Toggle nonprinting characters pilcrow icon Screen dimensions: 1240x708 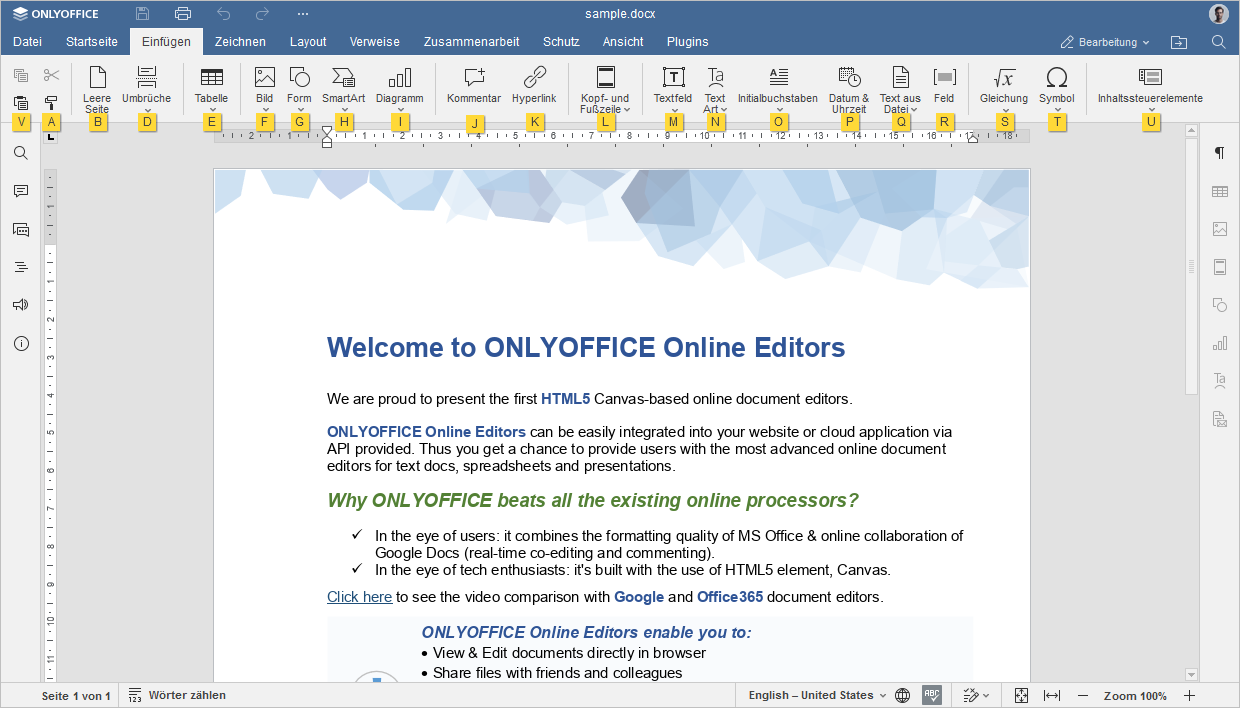1219,153
